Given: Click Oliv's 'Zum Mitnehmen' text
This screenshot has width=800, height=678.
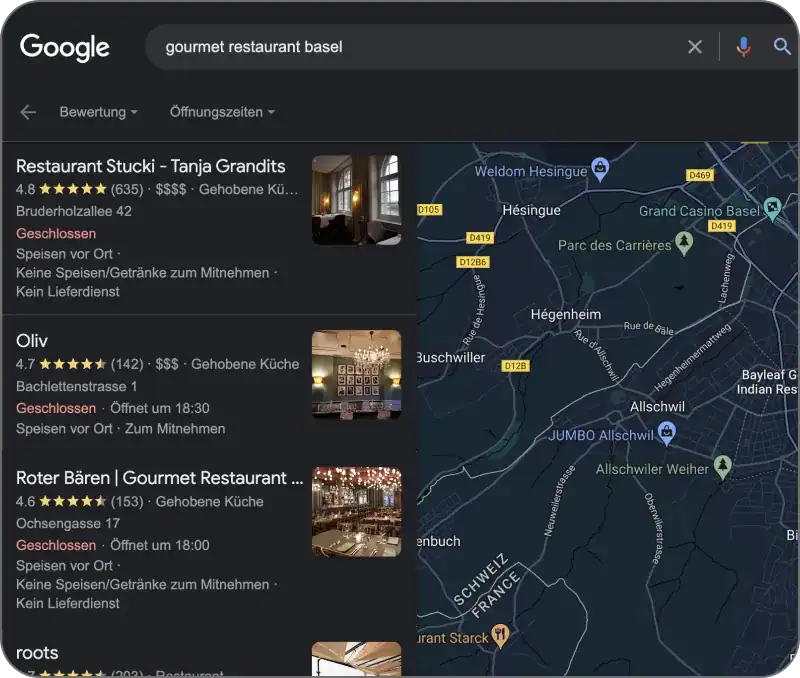Looking at the screenshot, I should click(175, 429).
